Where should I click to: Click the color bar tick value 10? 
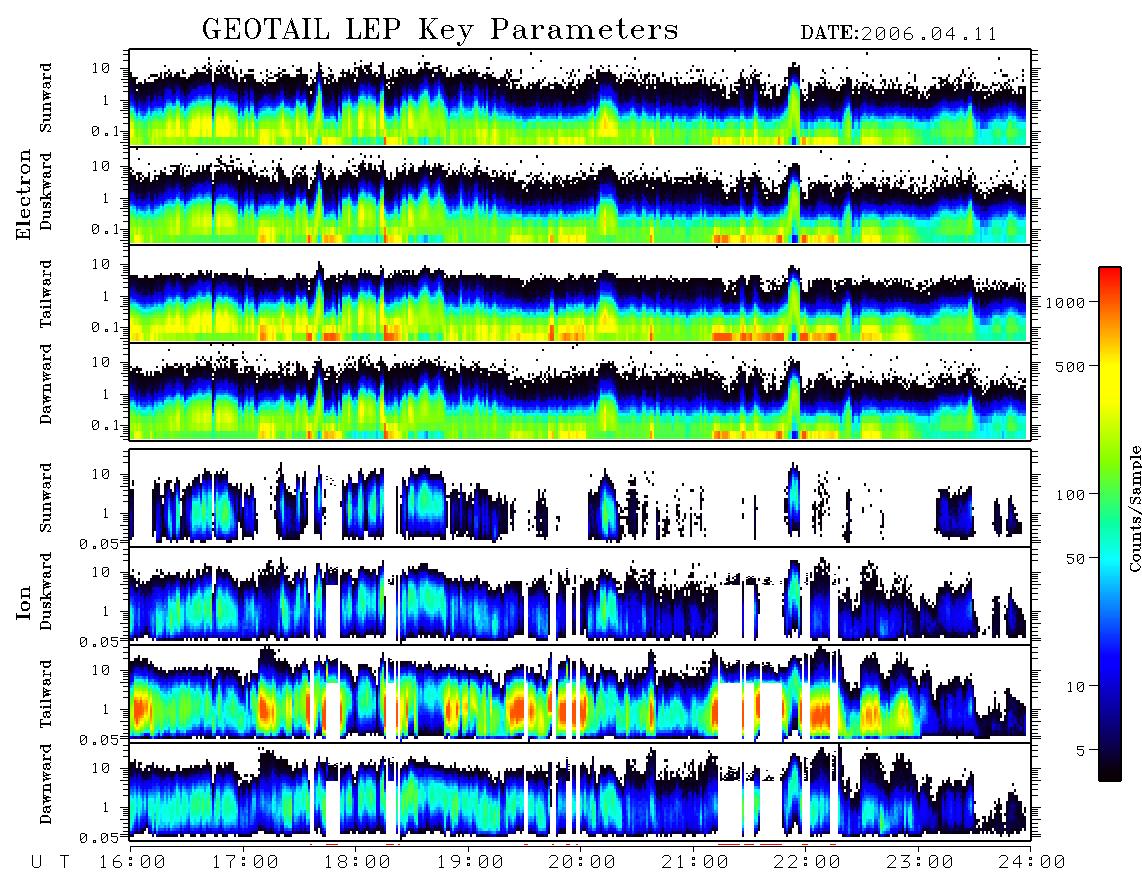pyautogui.click(x=1075, y=686)
